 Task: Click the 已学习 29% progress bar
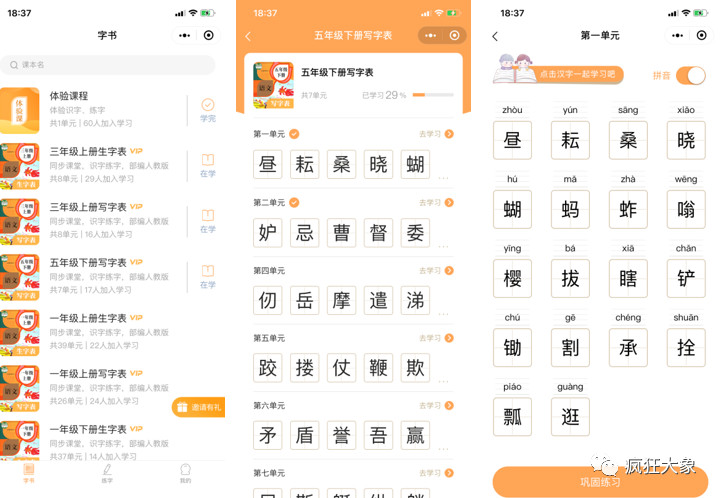(x=433, y=95)
